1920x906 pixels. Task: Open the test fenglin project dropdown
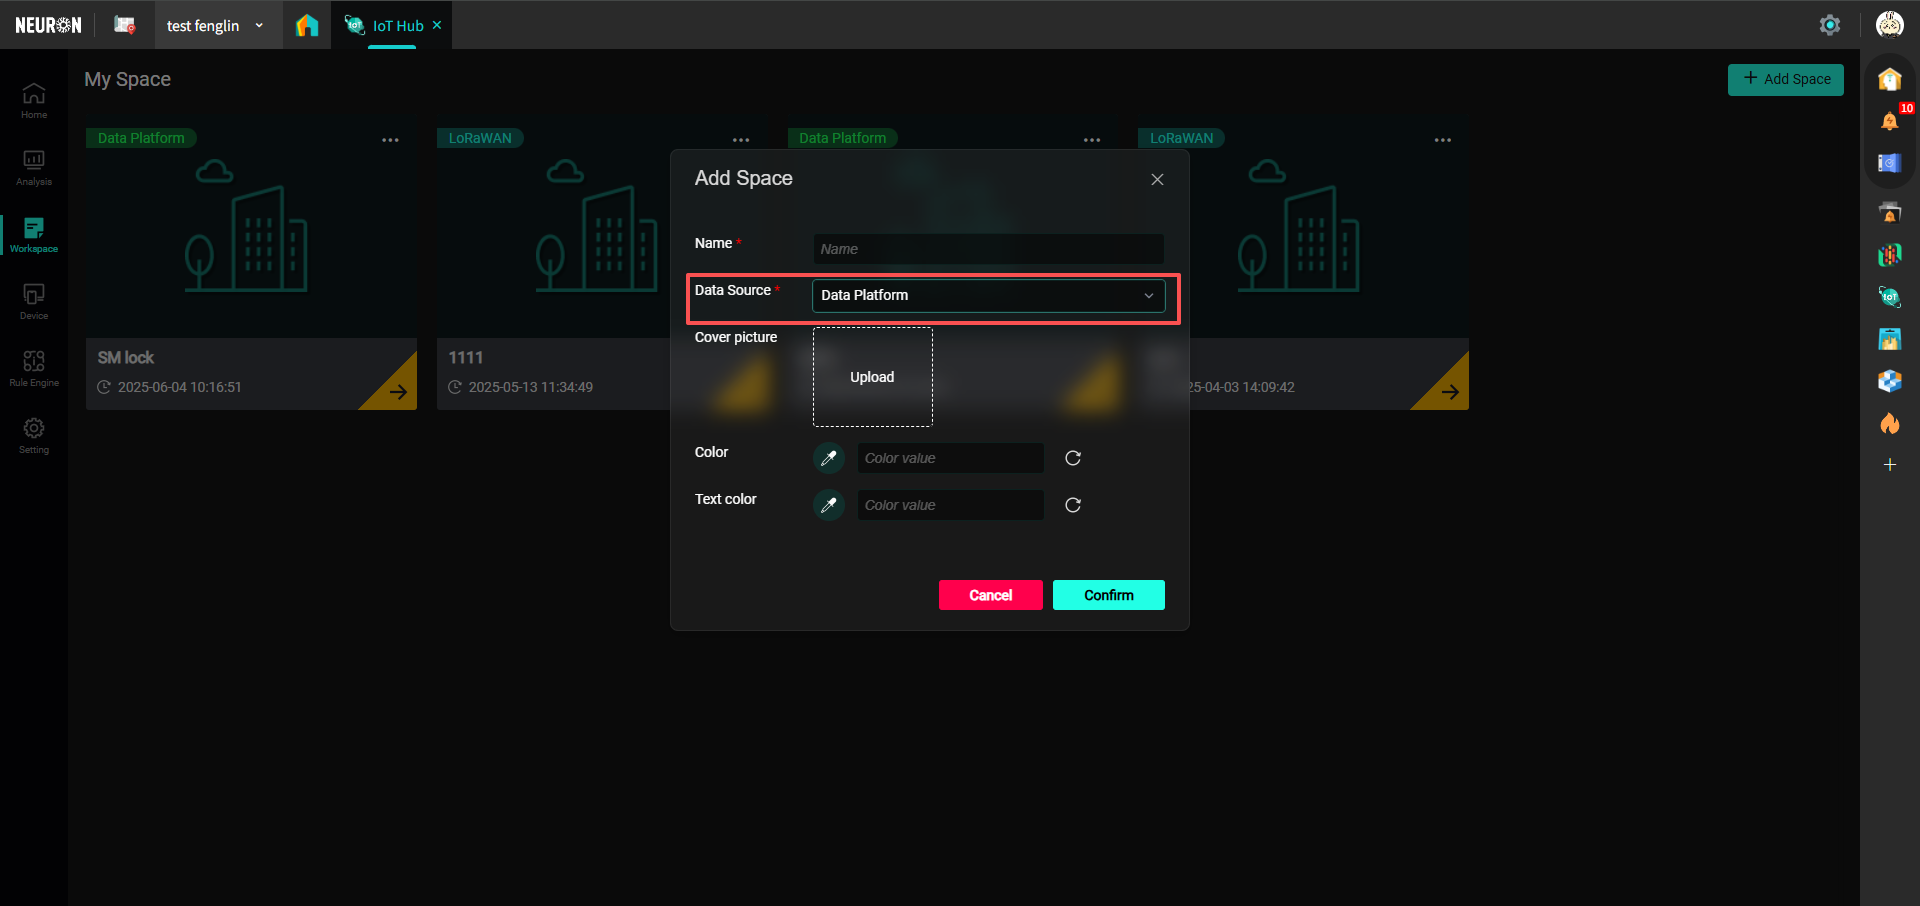tap(214, 26)
